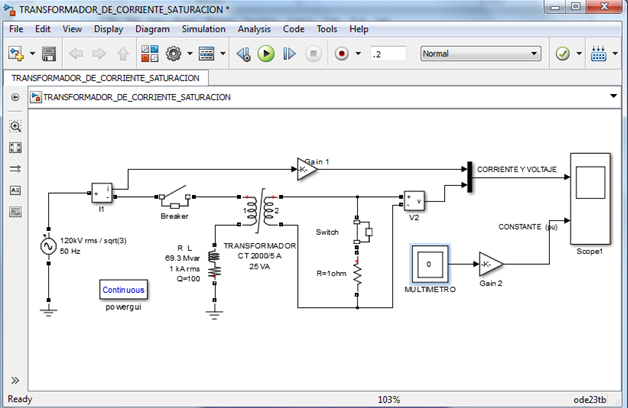This screenshot has width=628, height=408.
Task: Click the Record simulation icon
Action: (341, 53)
